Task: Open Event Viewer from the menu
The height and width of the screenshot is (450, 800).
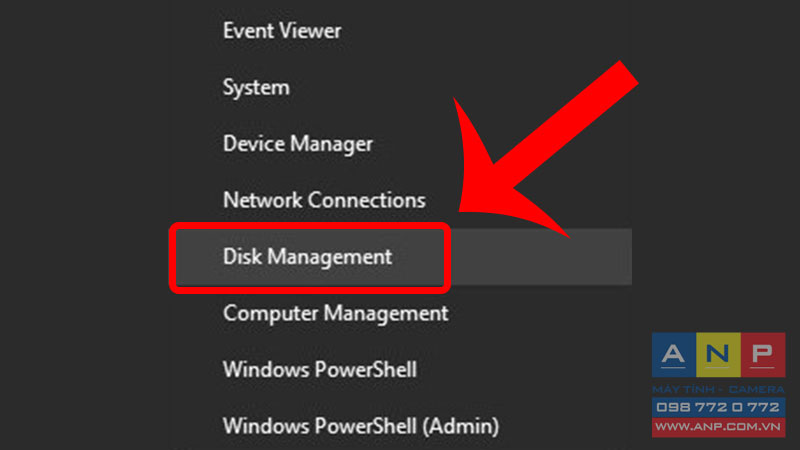Action: tap(282, 31)
